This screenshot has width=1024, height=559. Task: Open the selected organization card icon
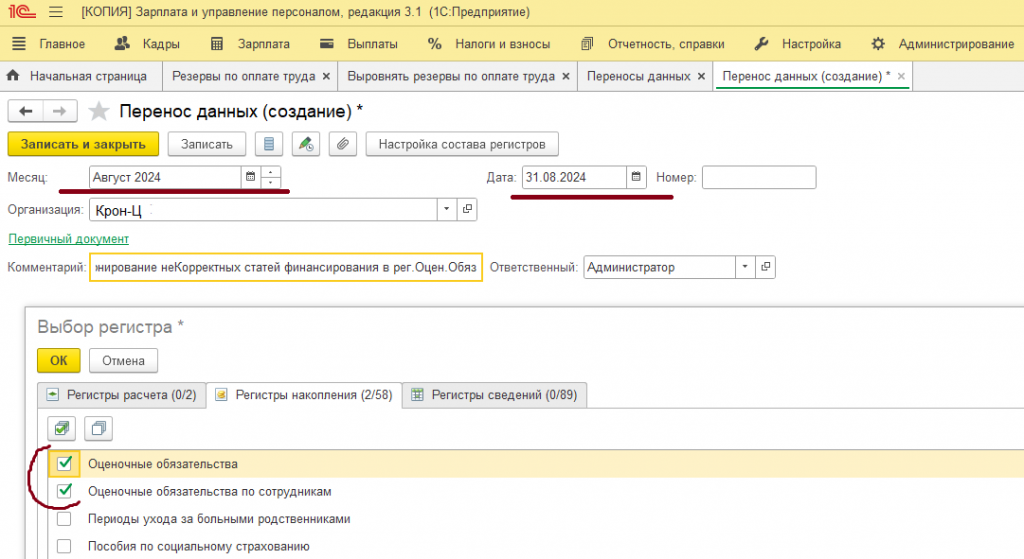pos(467,210)
